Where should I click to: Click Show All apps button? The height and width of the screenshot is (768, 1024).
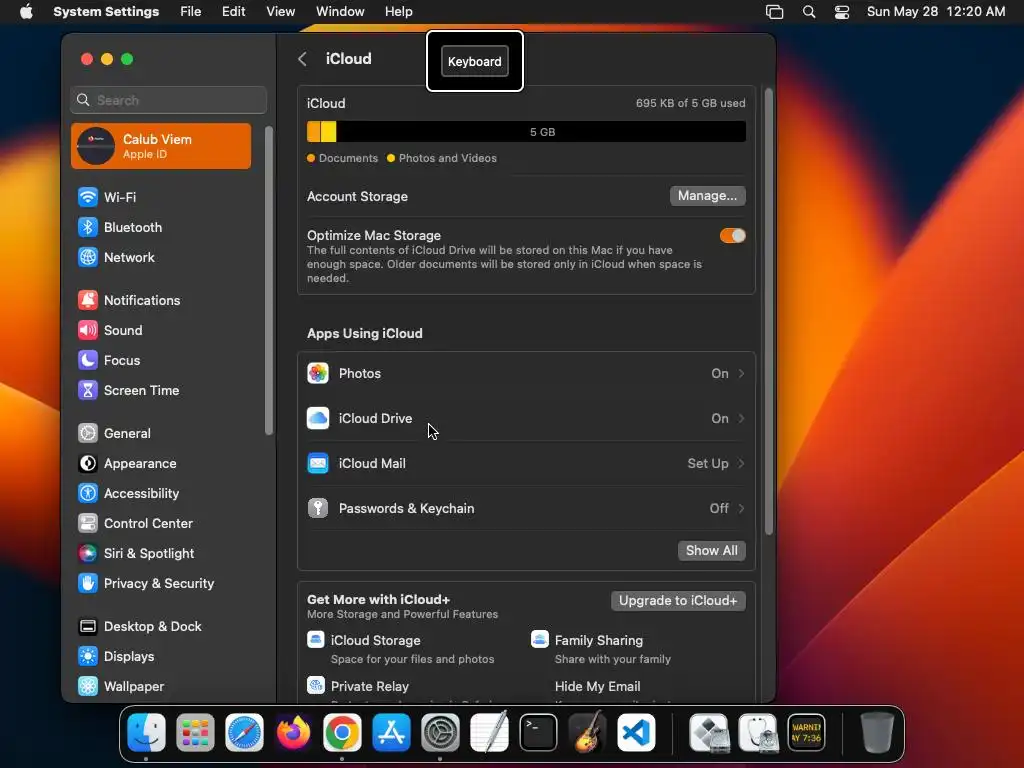[x=711, y=551]
